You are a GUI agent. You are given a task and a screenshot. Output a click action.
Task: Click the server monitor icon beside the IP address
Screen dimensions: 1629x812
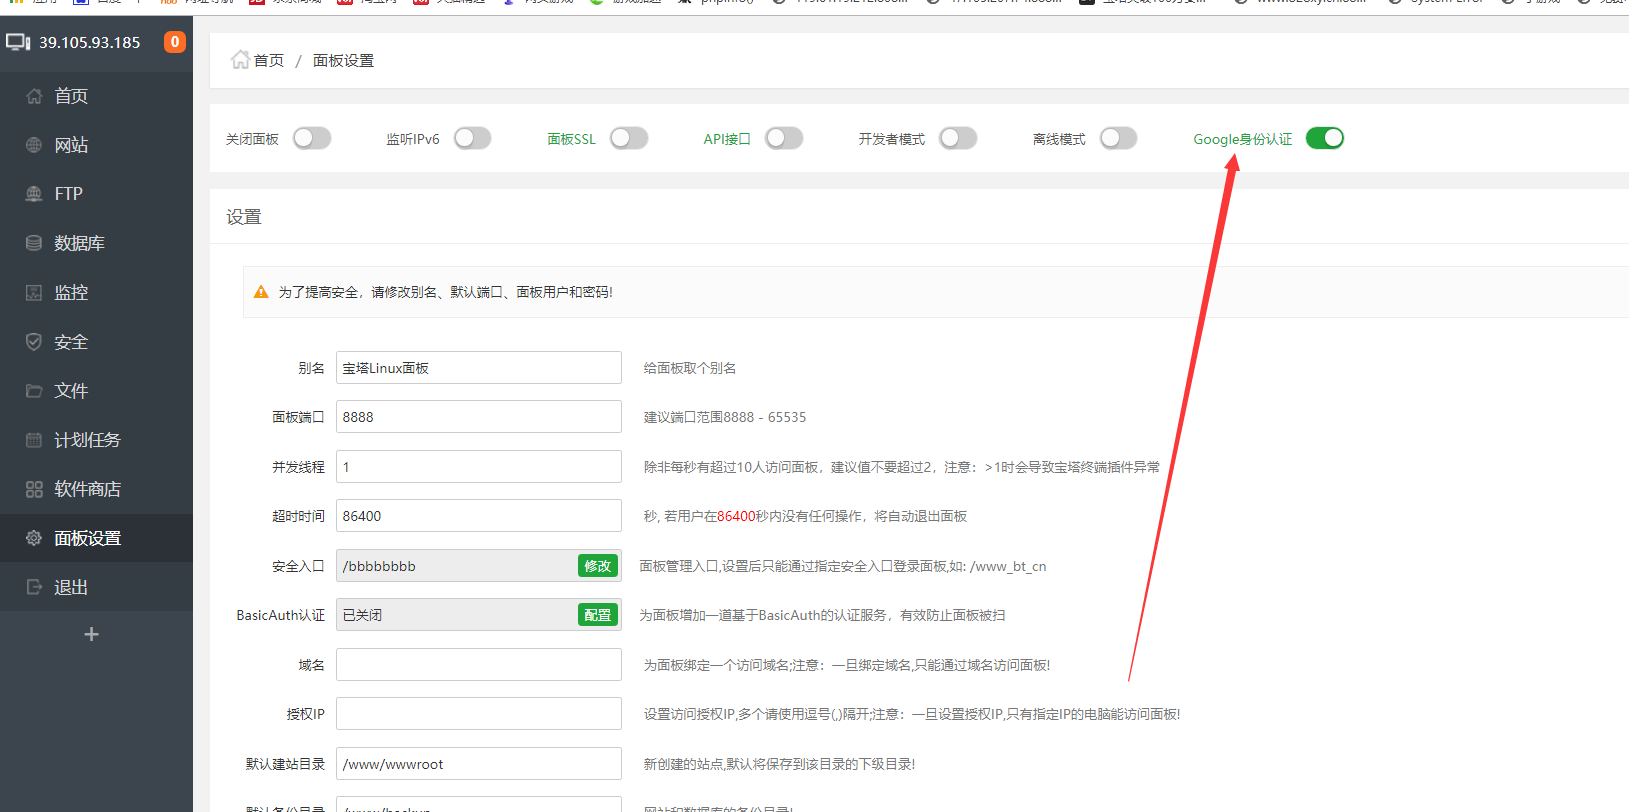pos(18,42)
